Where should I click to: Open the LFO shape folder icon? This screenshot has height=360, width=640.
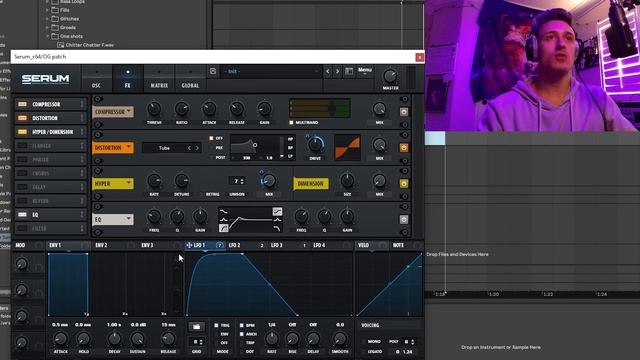coord(196,327)
